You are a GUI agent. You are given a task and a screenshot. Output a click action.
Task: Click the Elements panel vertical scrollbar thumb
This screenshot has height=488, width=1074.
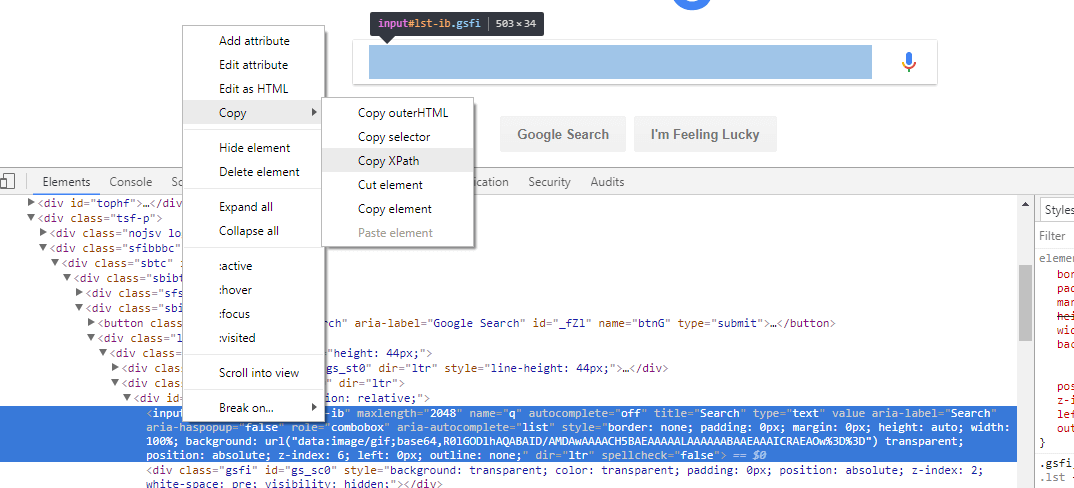1025,303
